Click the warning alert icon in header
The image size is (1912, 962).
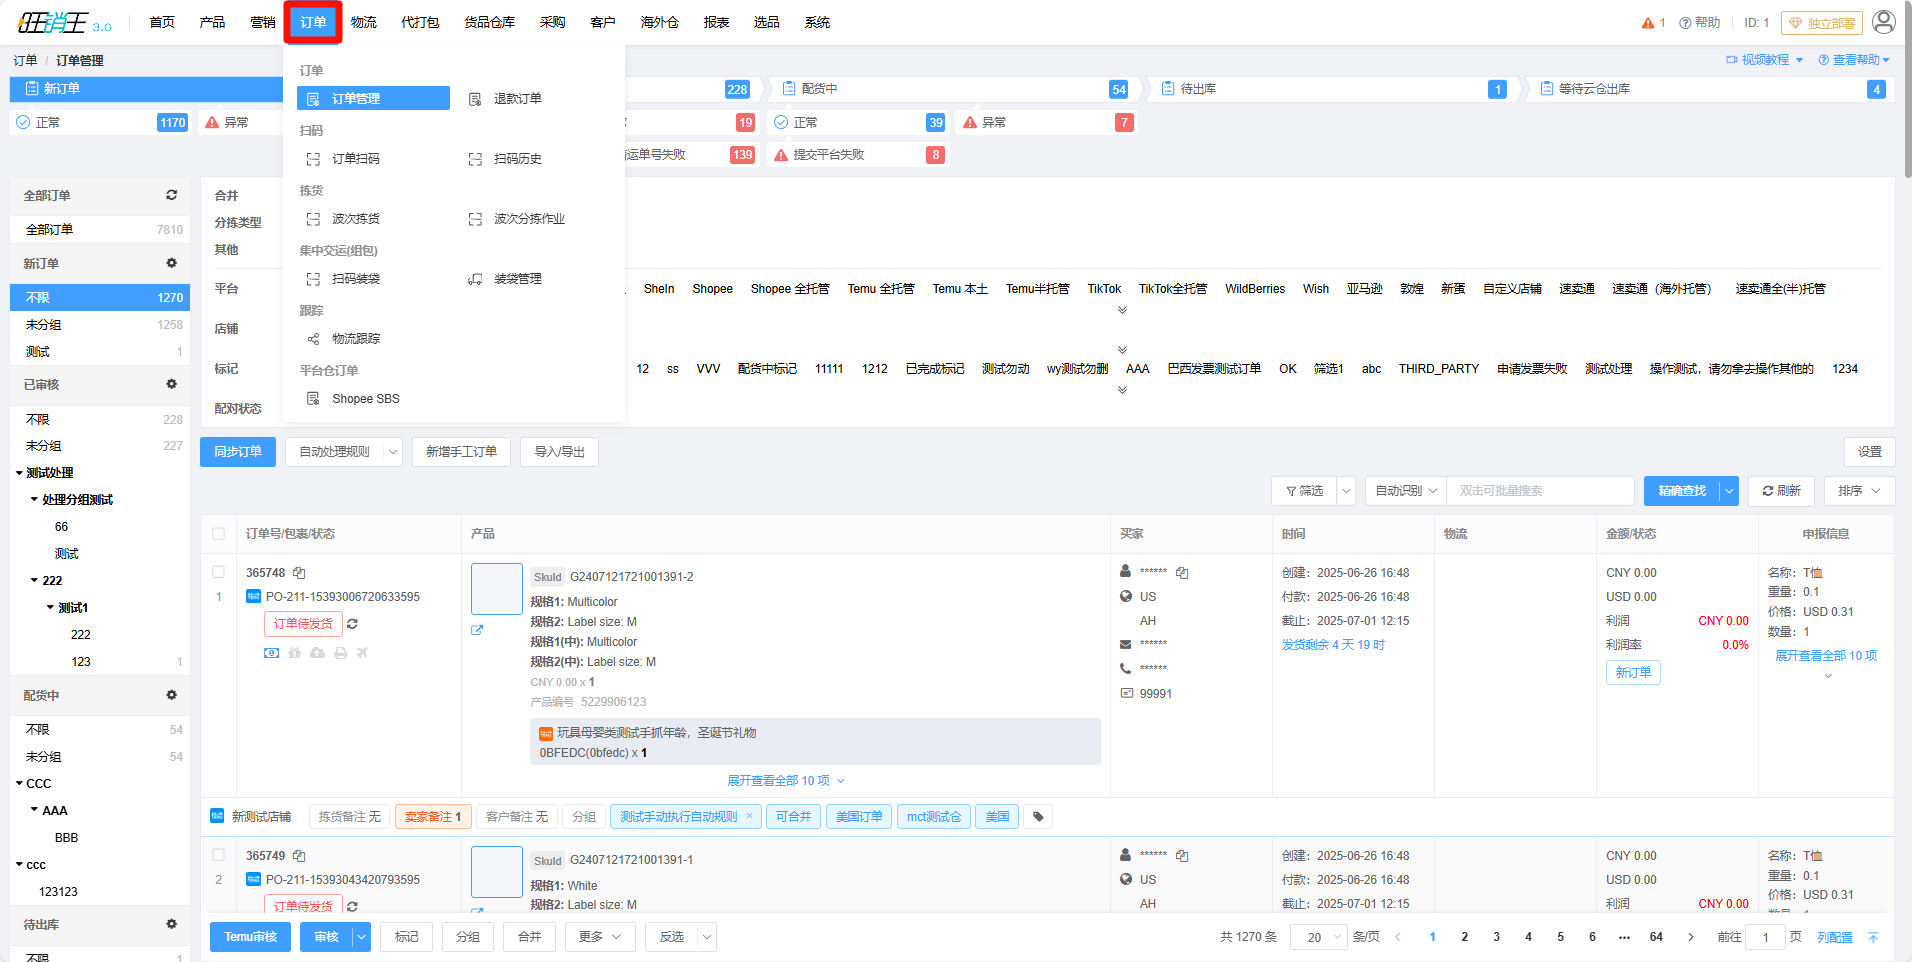(1648, 23)
